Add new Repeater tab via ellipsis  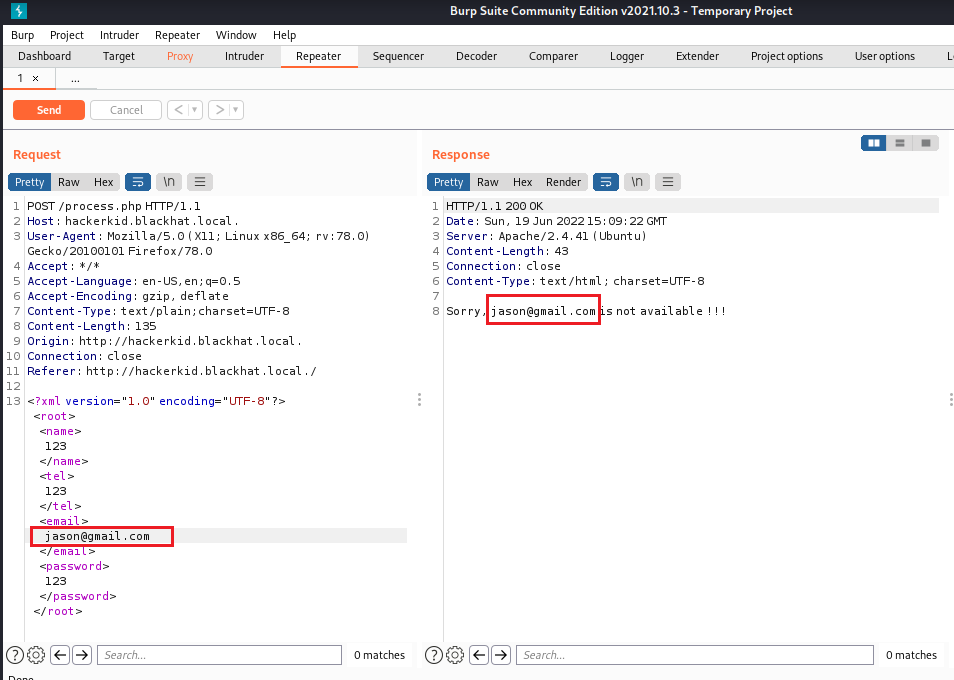75,78
